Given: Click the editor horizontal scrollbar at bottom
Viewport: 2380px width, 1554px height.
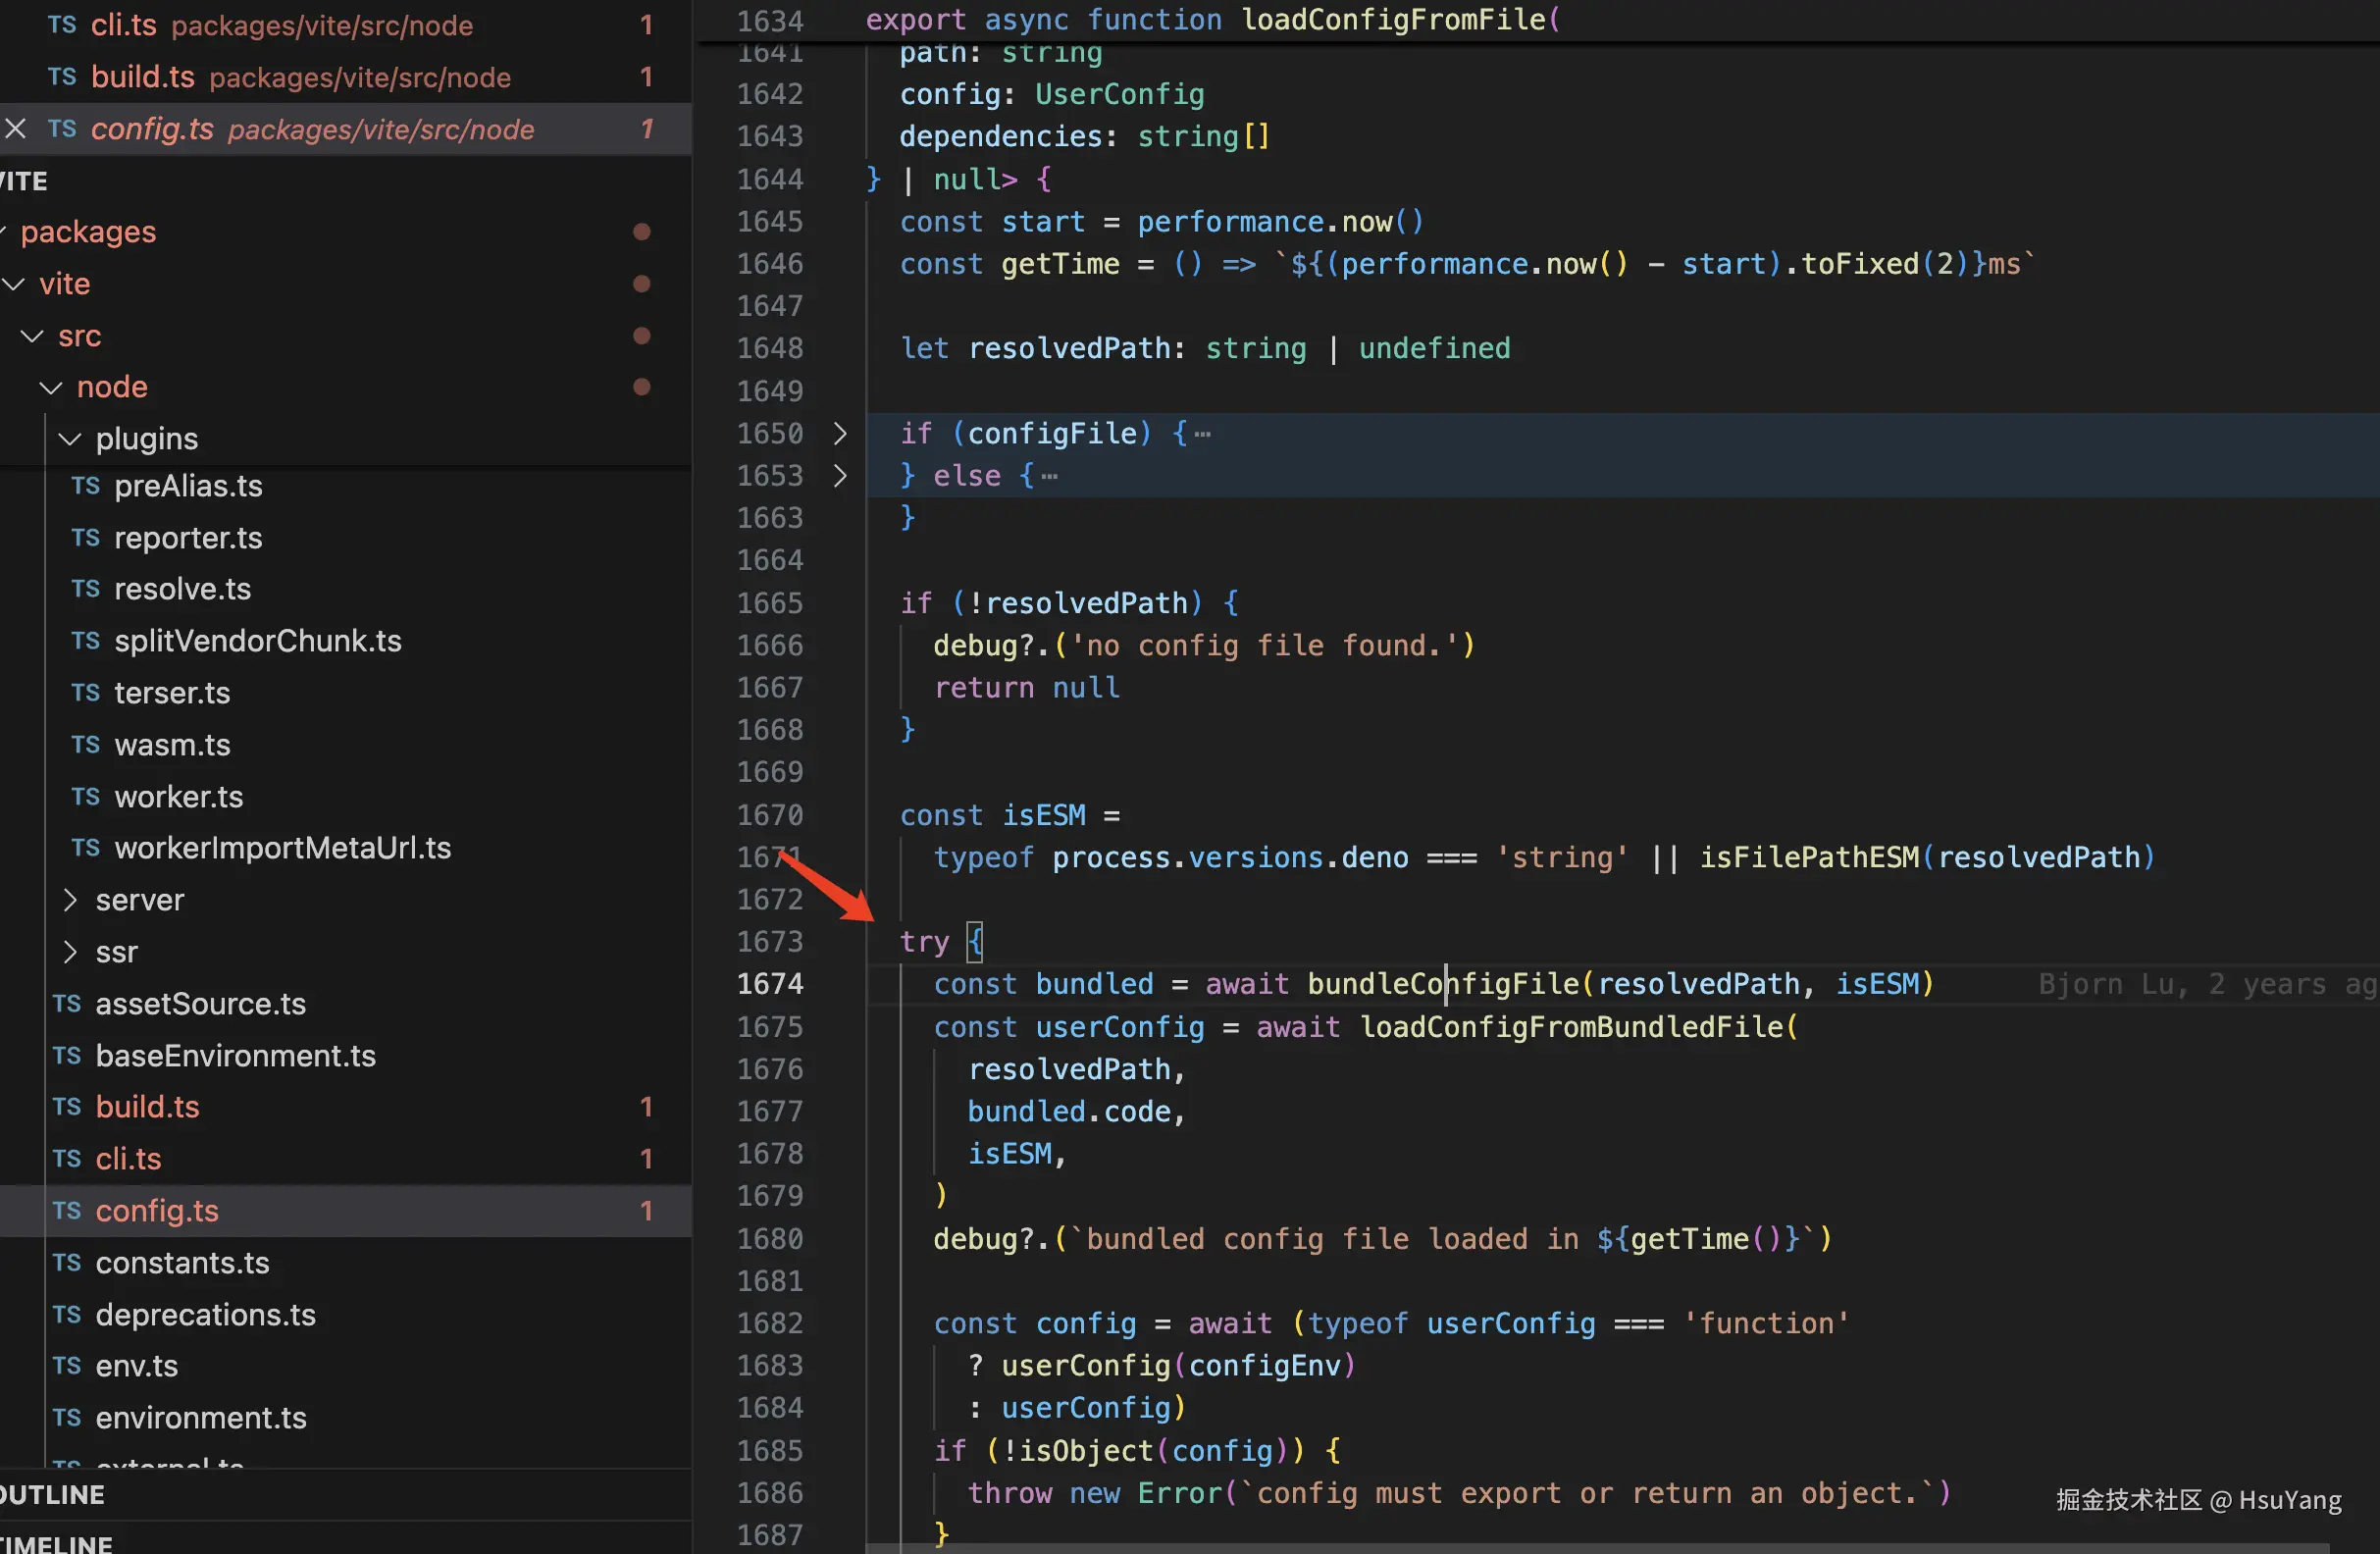Looking at the screenshot, I should click(x=1600, y=1548).
